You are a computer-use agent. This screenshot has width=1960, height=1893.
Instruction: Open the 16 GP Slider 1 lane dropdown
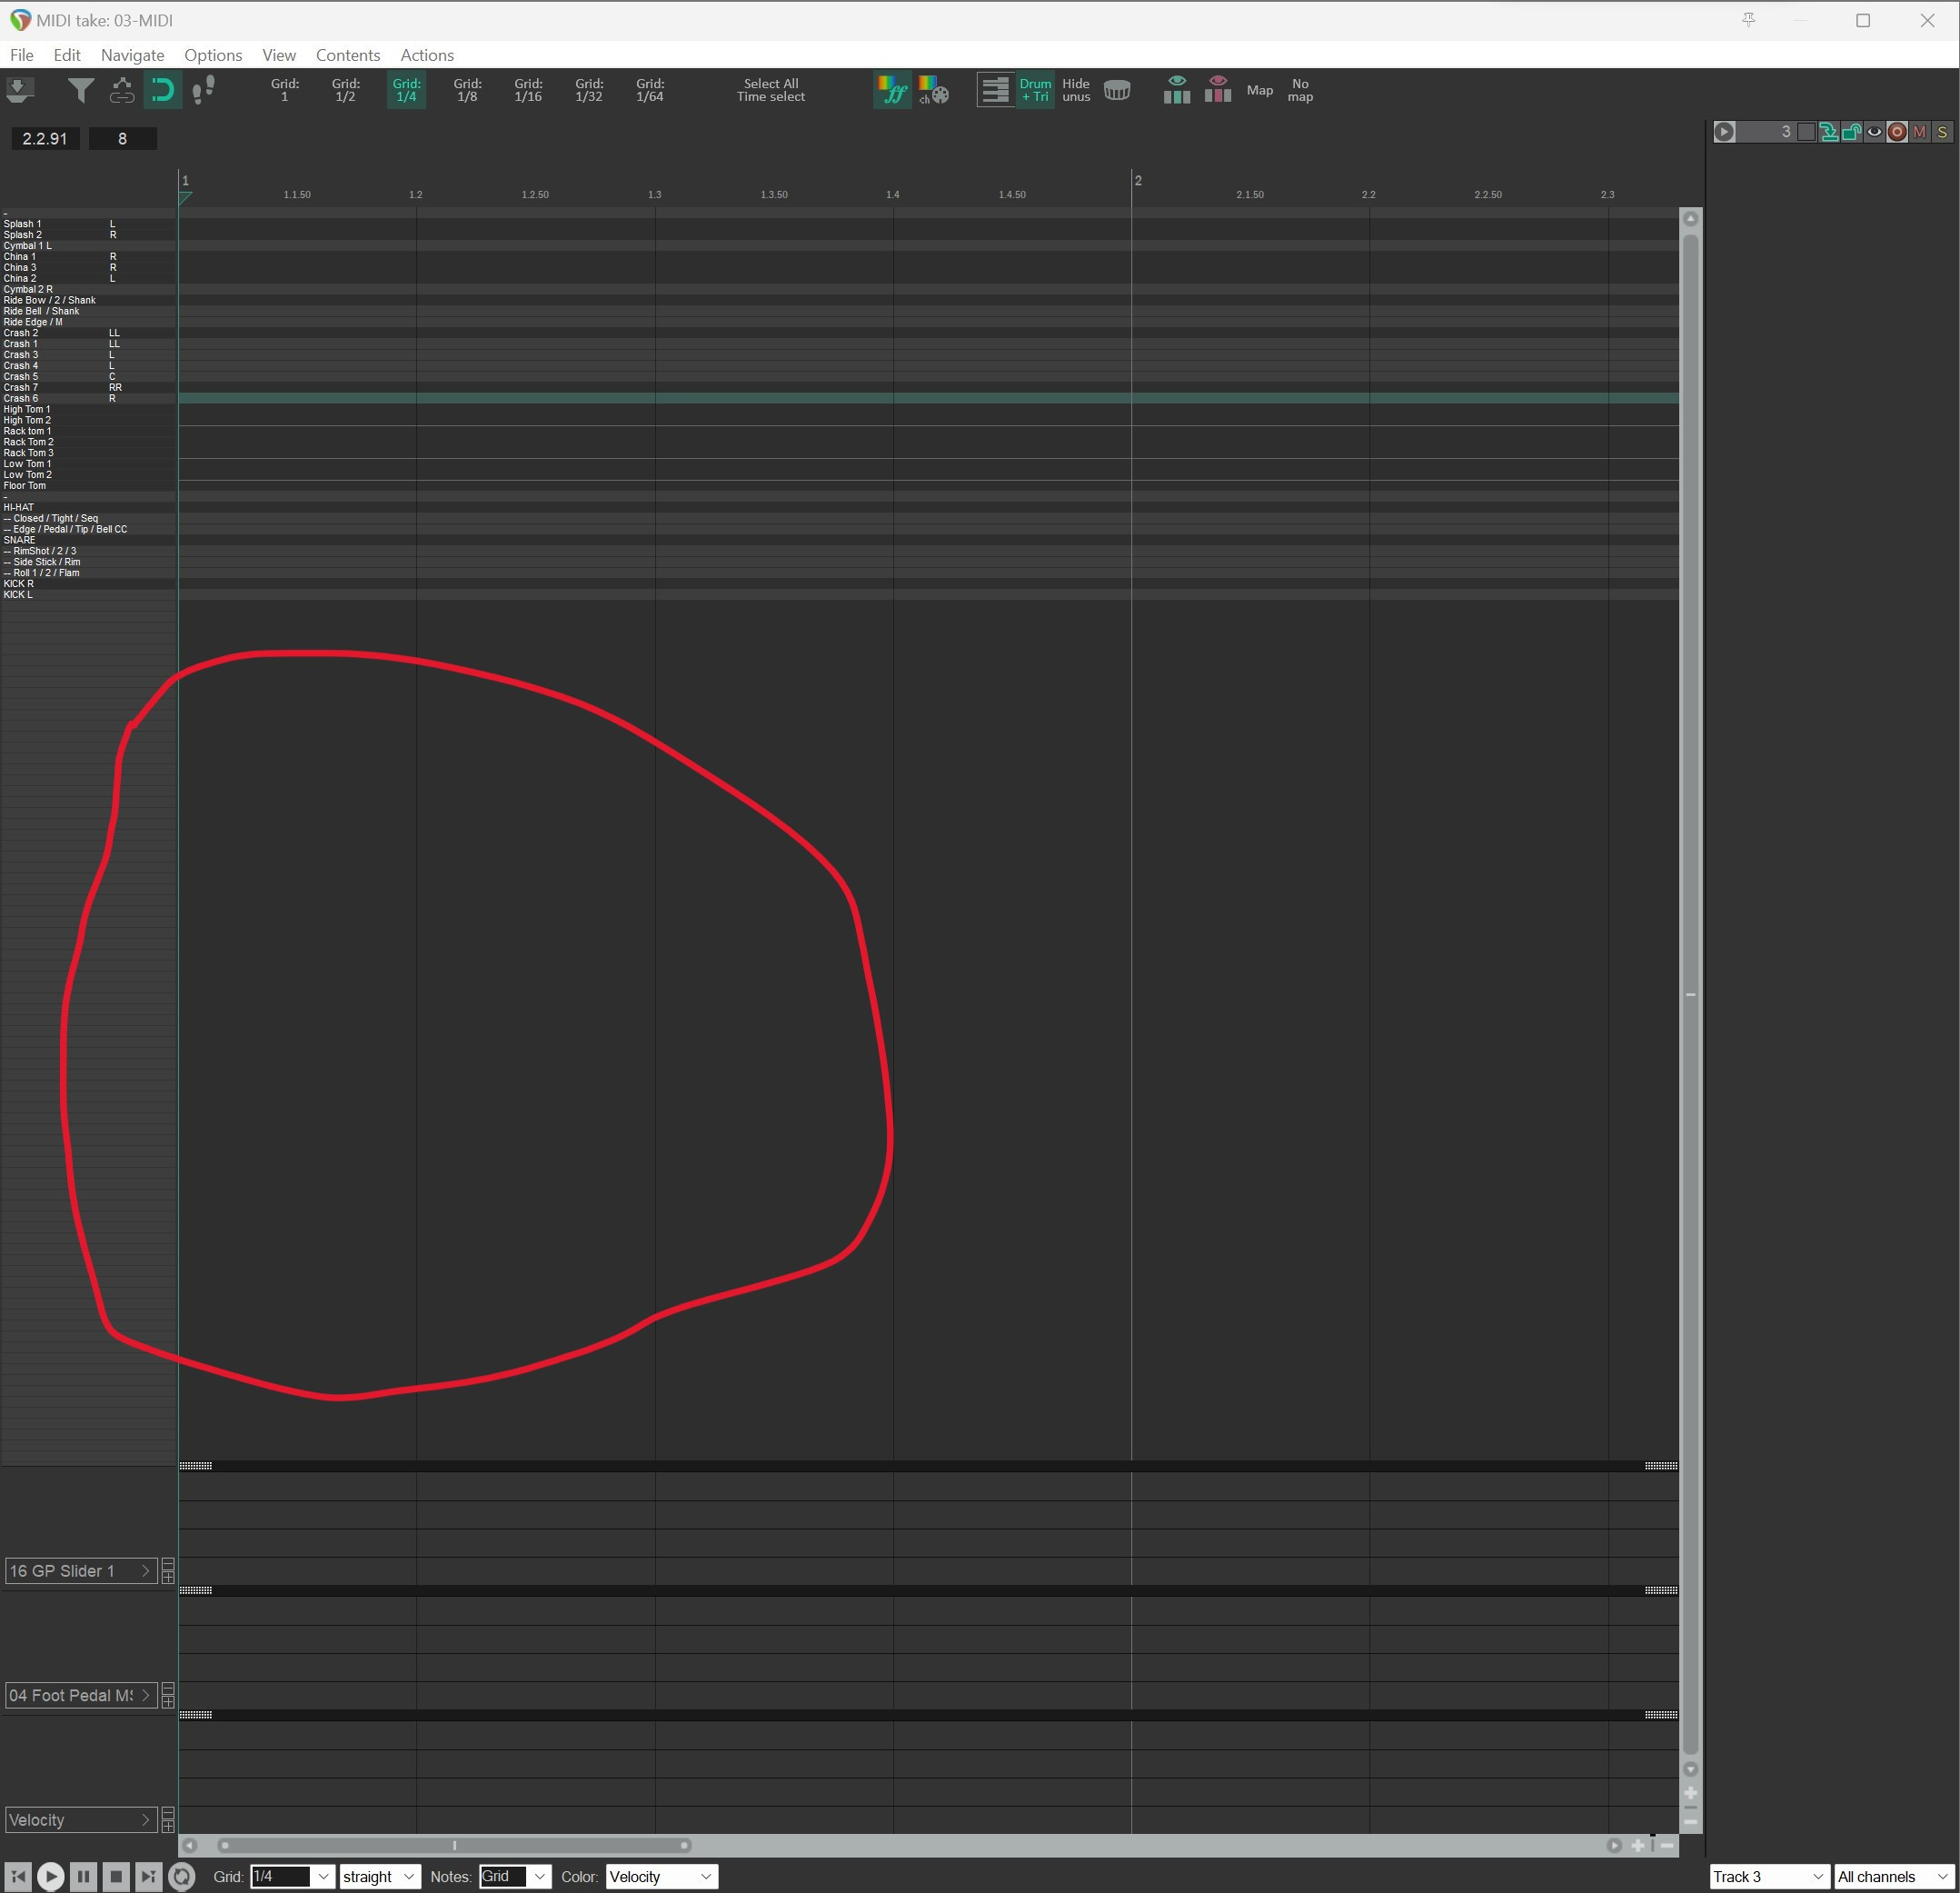pyautogui.click(x=81, y=1570)
